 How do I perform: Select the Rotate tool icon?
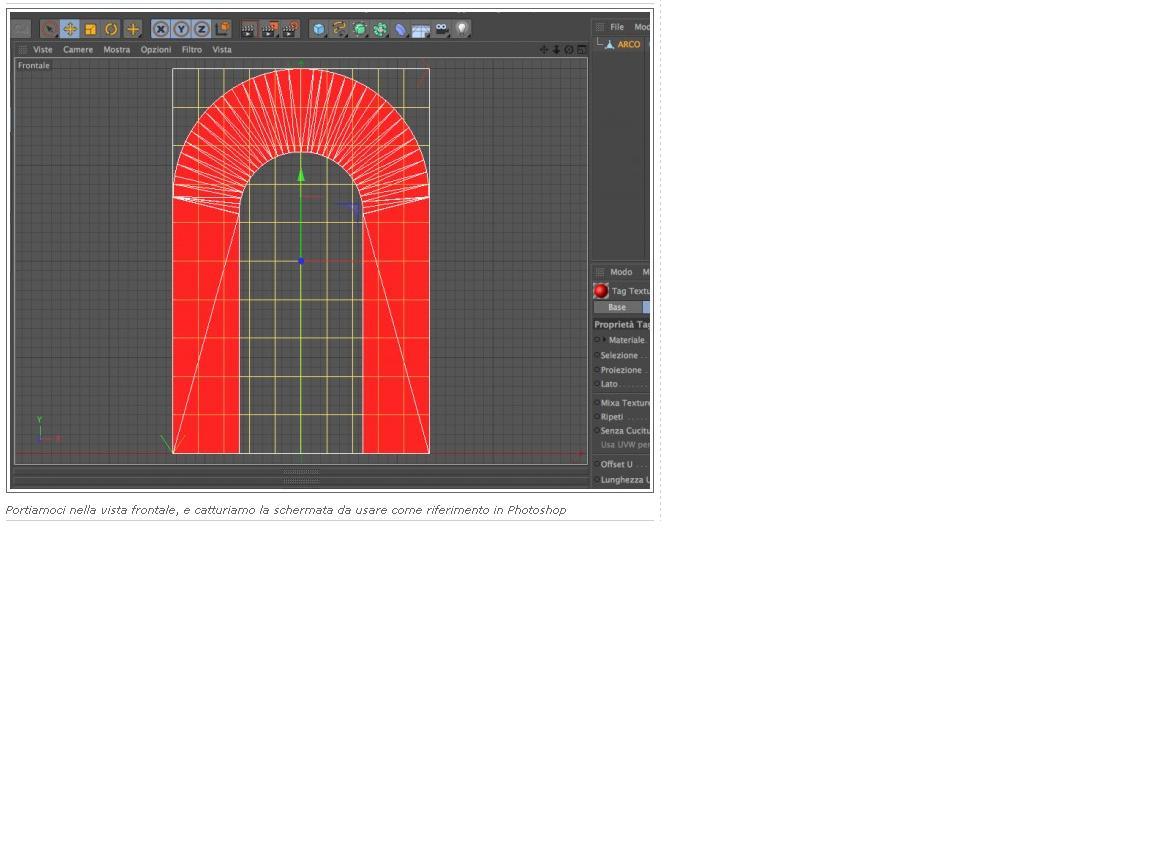(x=111, y=29)
